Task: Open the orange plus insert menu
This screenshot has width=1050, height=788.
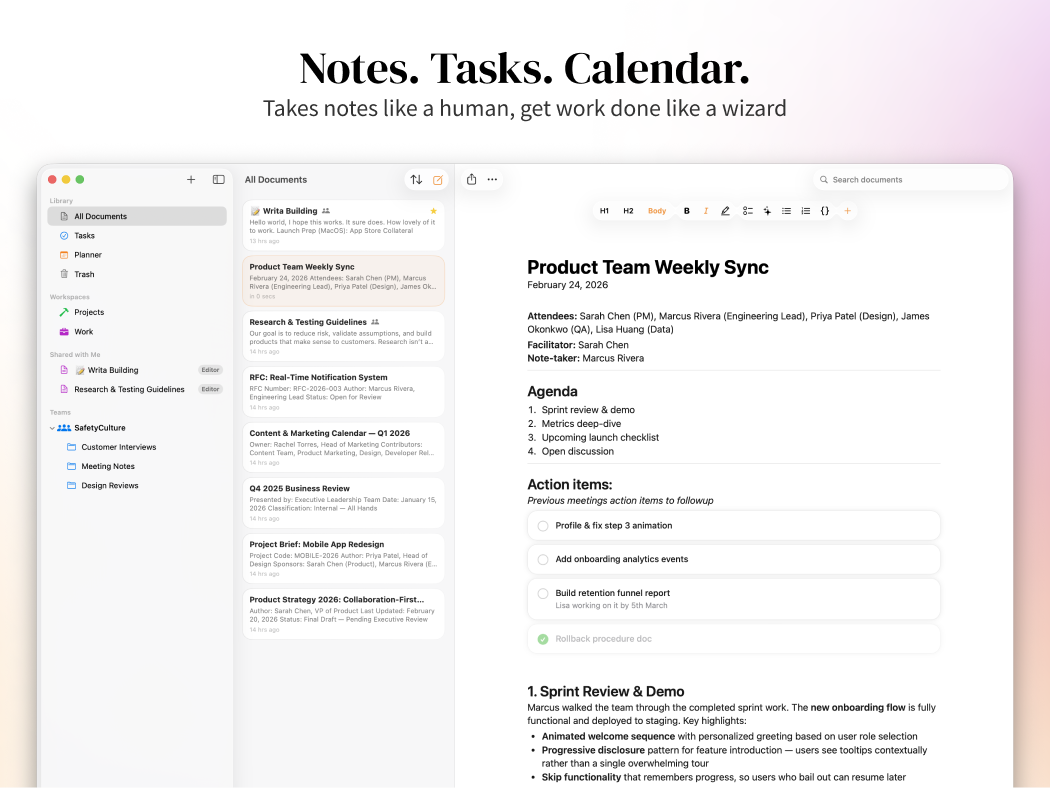Action: coord(848,211)
